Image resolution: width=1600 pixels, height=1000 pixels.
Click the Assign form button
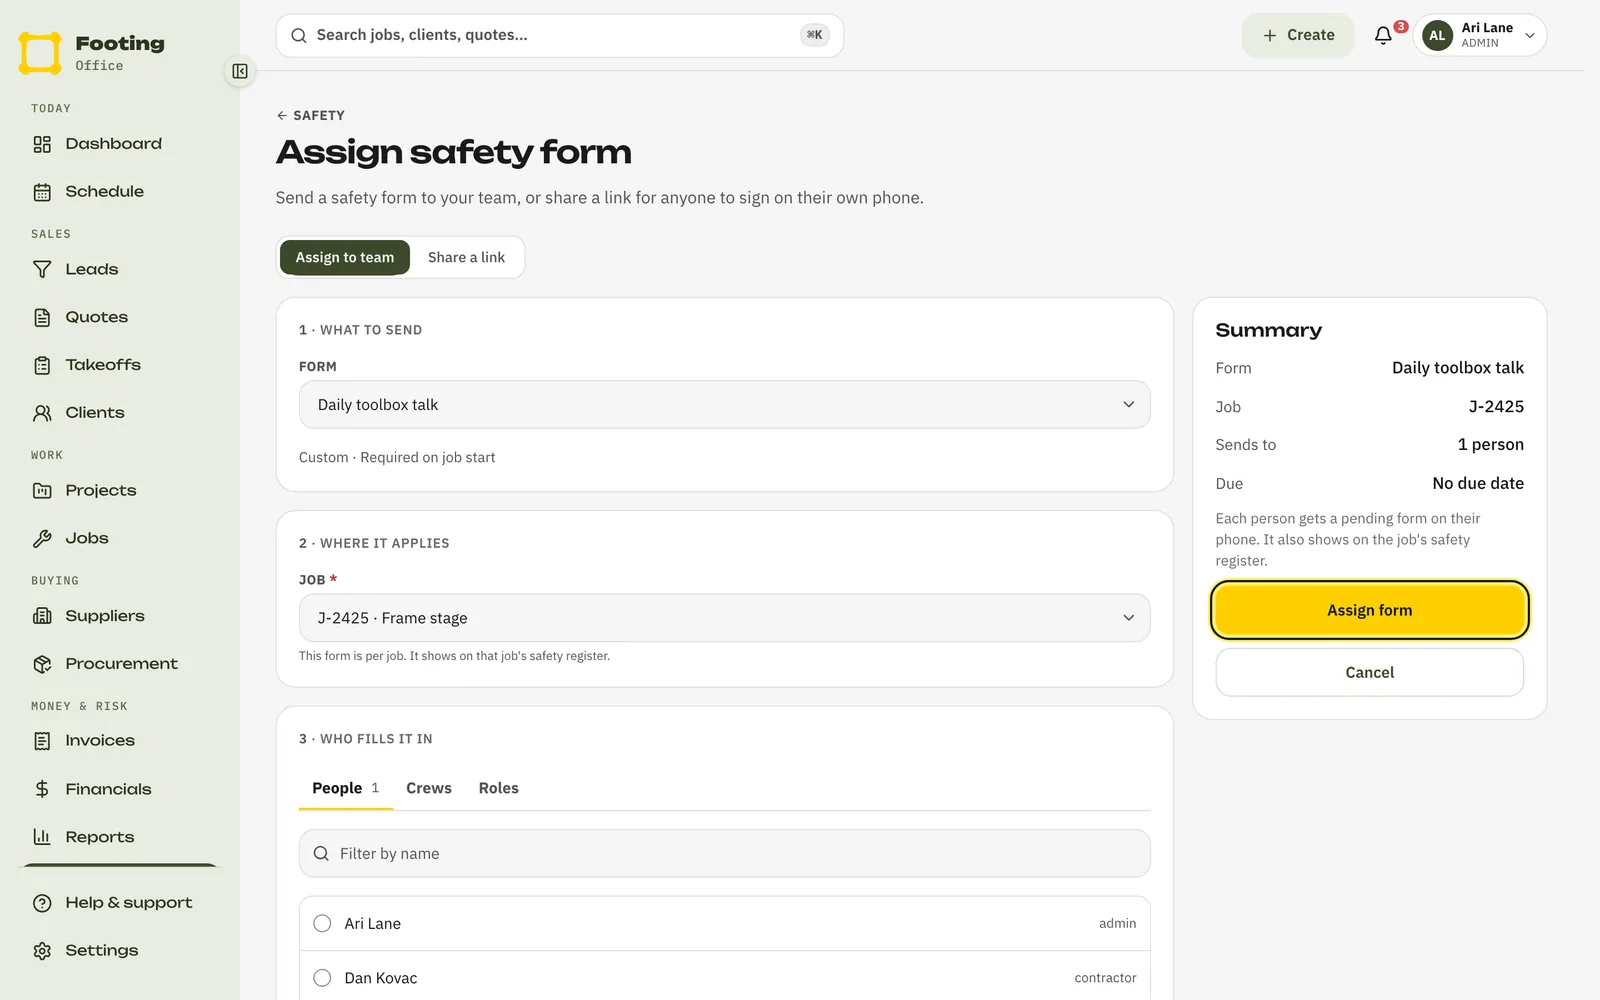point(1370,610)
